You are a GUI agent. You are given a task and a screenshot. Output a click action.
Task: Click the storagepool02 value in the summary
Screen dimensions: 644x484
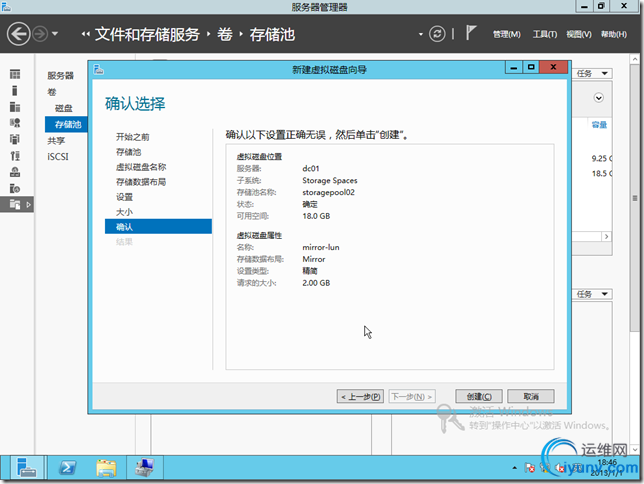pyautogui.click(x=328, y=192)
